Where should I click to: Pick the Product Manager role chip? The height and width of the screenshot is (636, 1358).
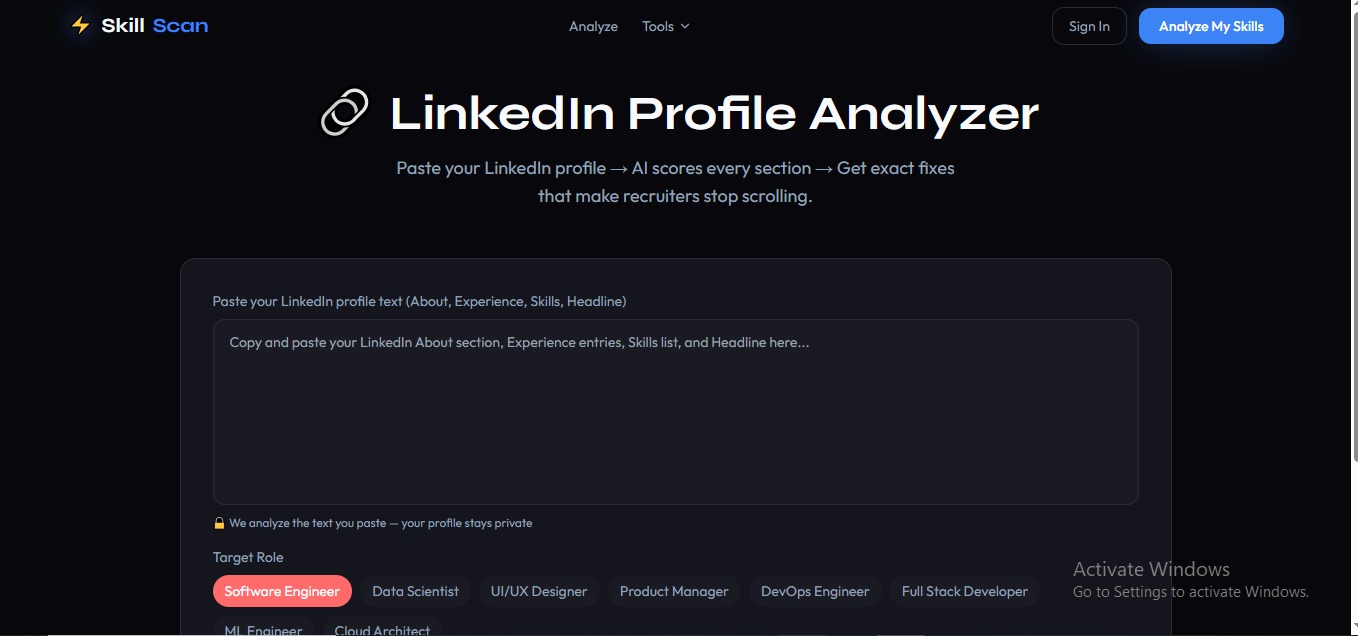tap(674, 591)
